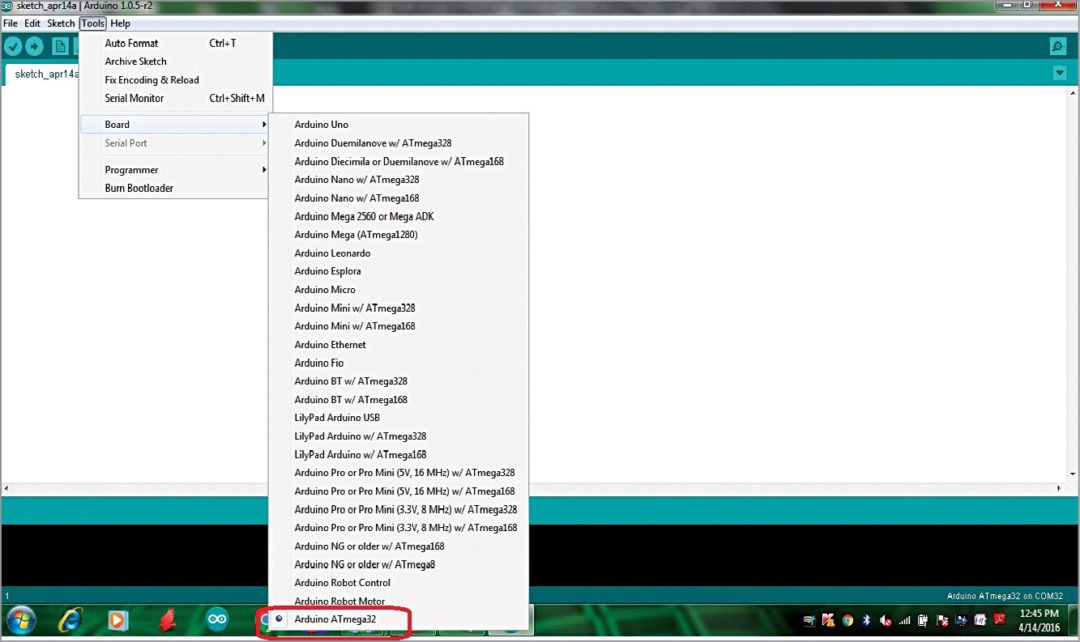
Task: Click Burn Bootloader
Action: click(139, 188)
